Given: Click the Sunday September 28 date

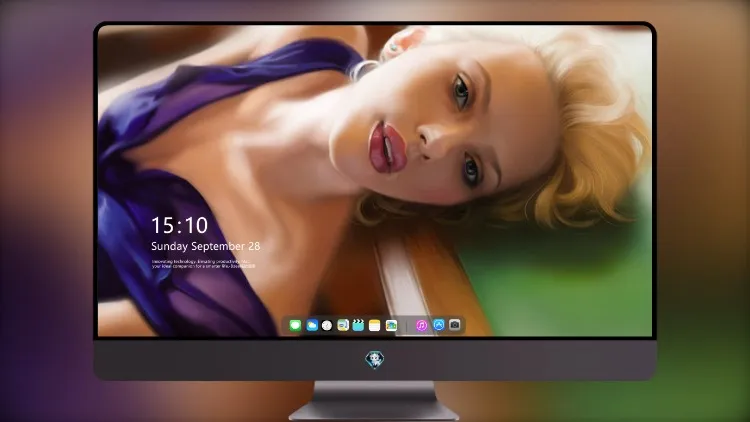Looking at the screenshot, I should [x=206, y=246].
